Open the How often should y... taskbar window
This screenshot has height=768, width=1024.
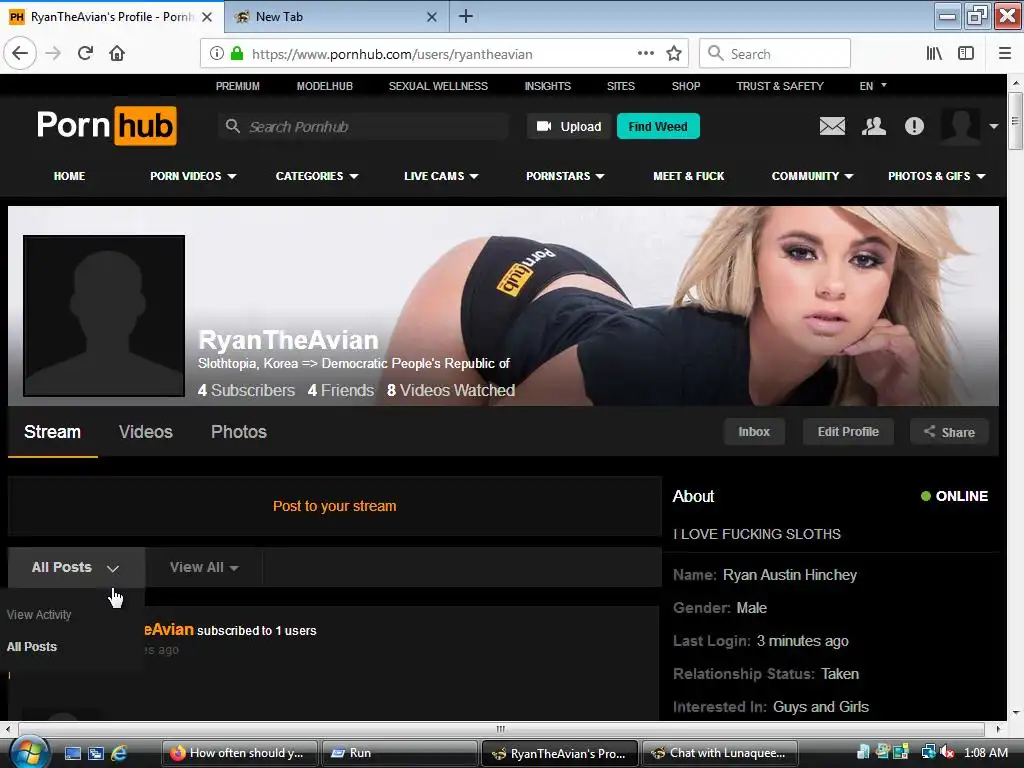[239, 753]
